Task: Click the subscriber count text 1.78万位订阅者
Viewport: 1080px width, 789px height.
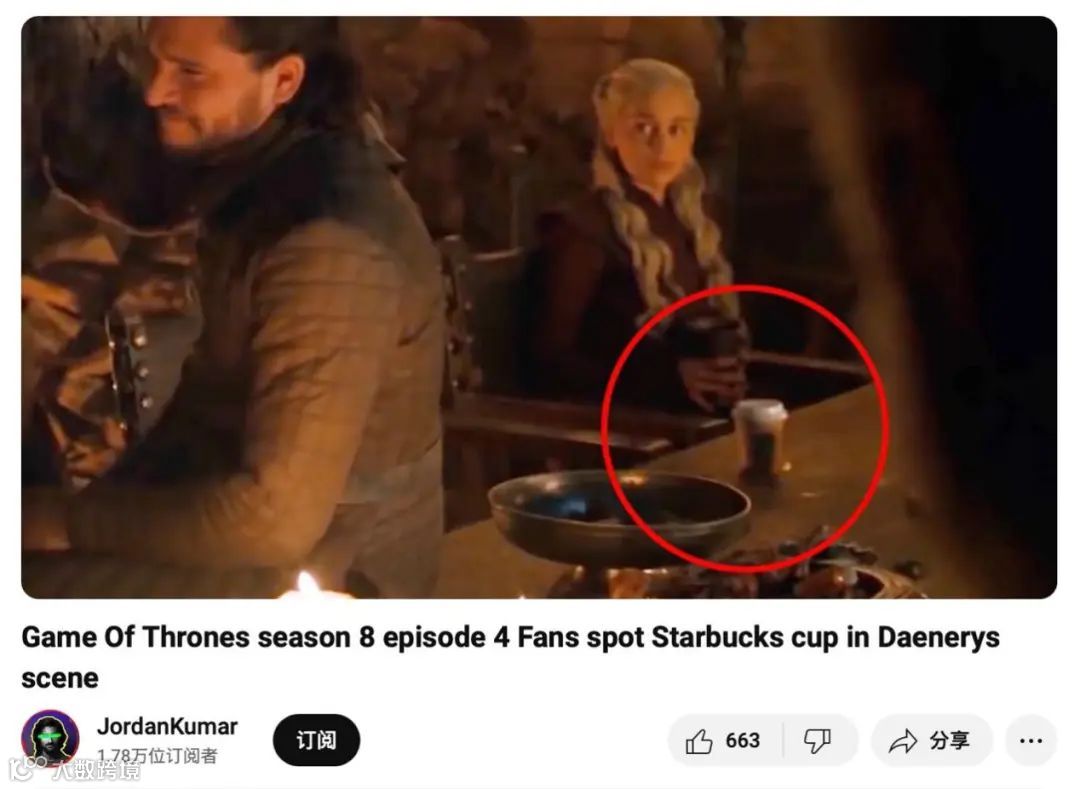Action: (157, 756)
